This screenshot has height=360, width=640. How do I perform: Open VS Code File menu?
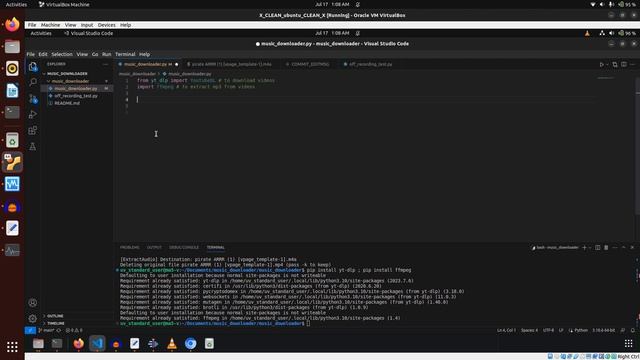[31, 54]
